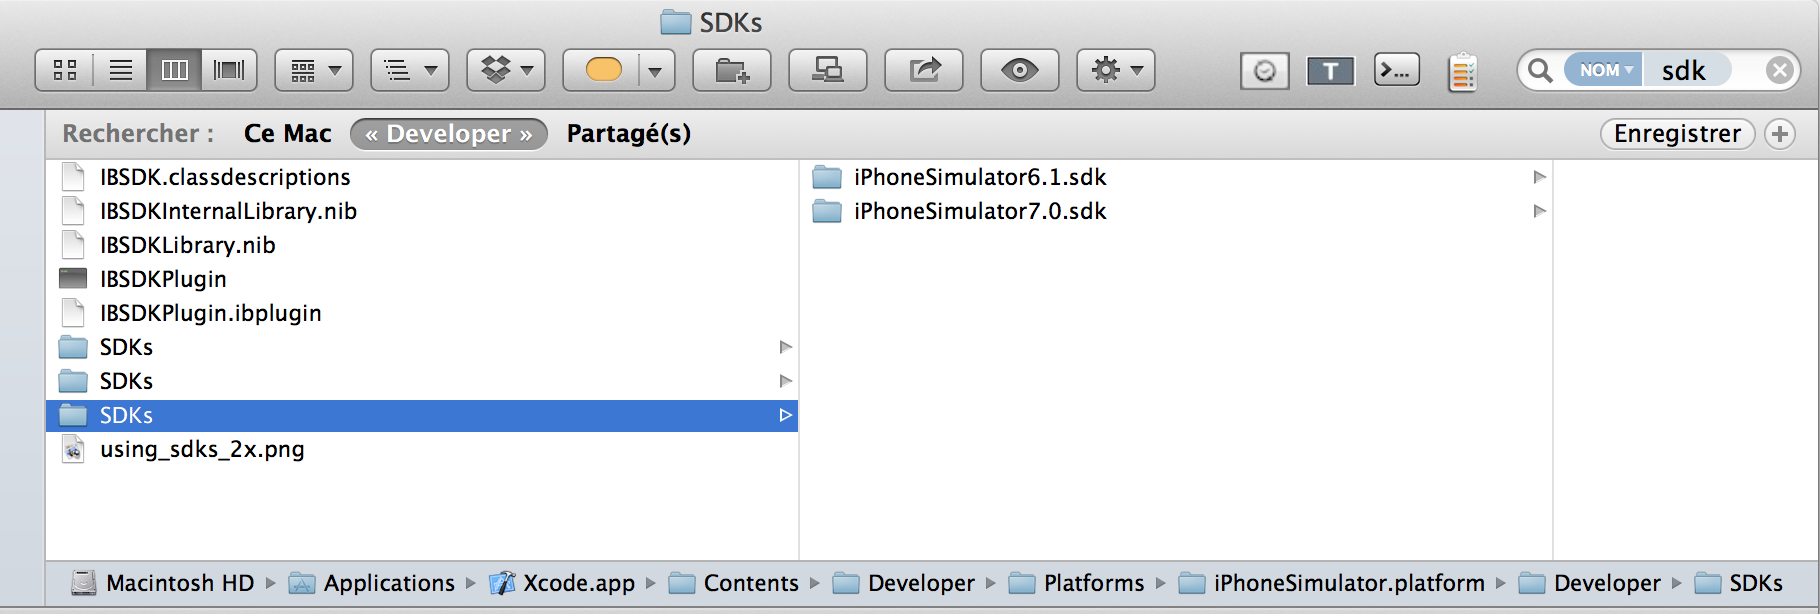Open the arrange items dropdown

314,70
